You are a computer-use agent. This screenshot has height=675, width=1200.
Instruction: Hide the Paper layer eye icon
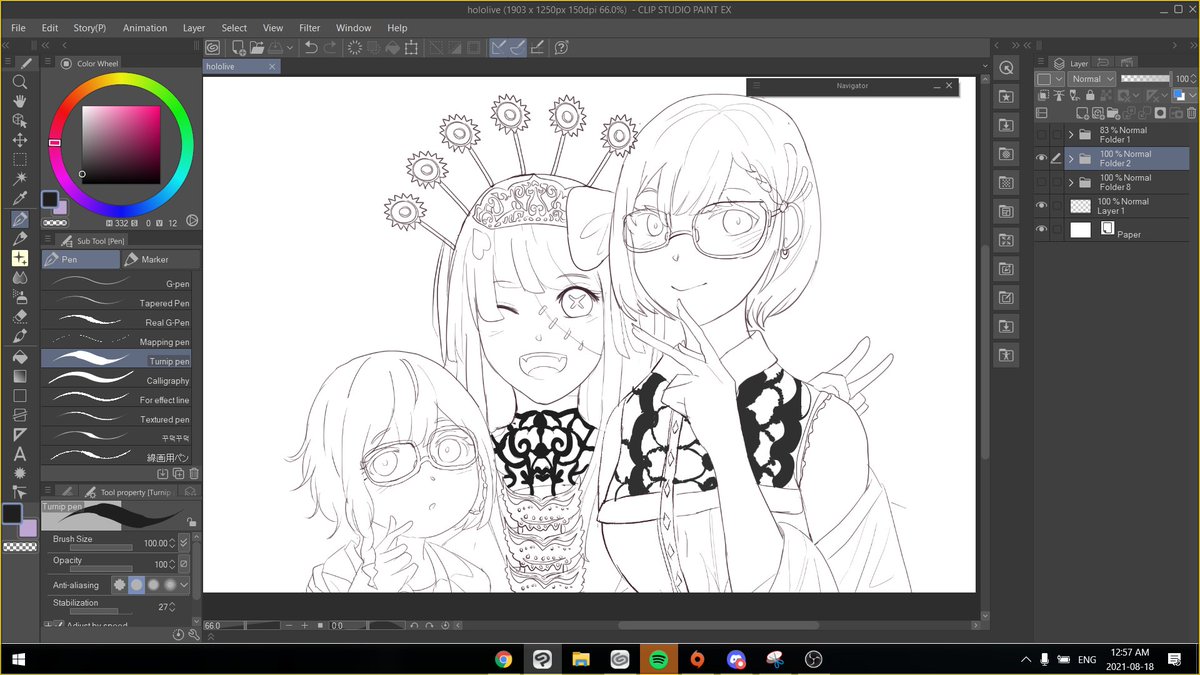tap(1042, 230)
